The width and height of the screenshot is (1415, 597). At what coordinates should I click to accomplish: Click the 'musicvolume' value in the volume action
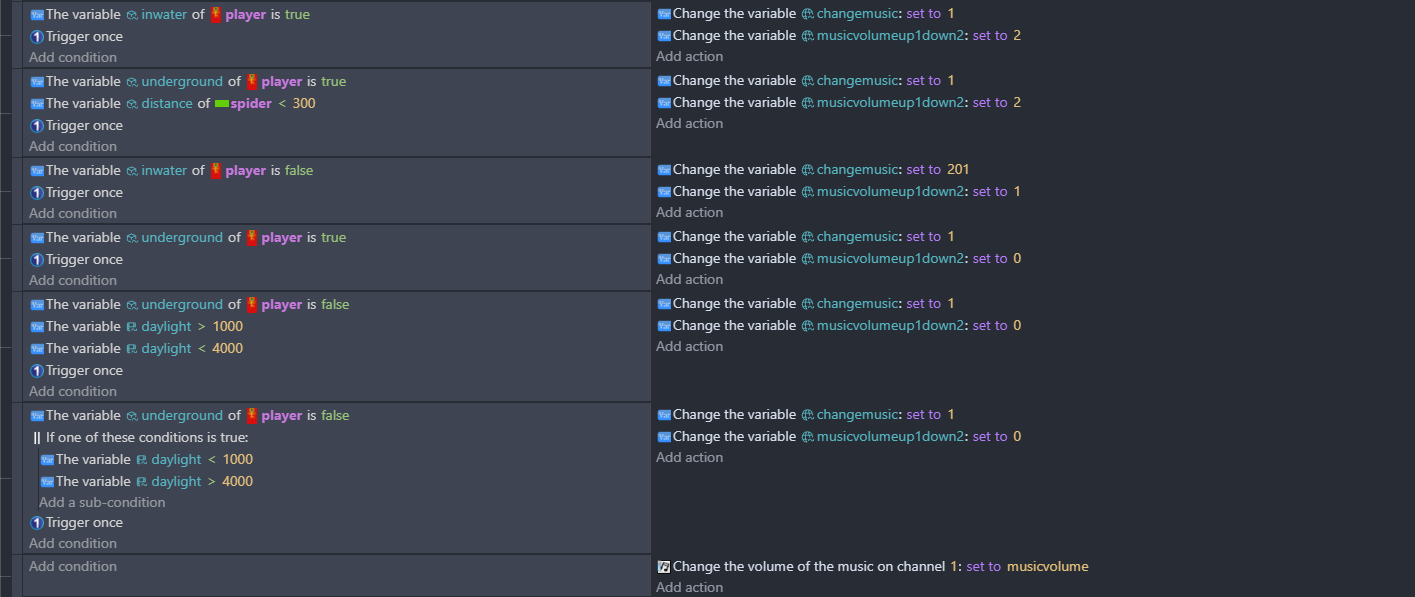coord(1047,567)
